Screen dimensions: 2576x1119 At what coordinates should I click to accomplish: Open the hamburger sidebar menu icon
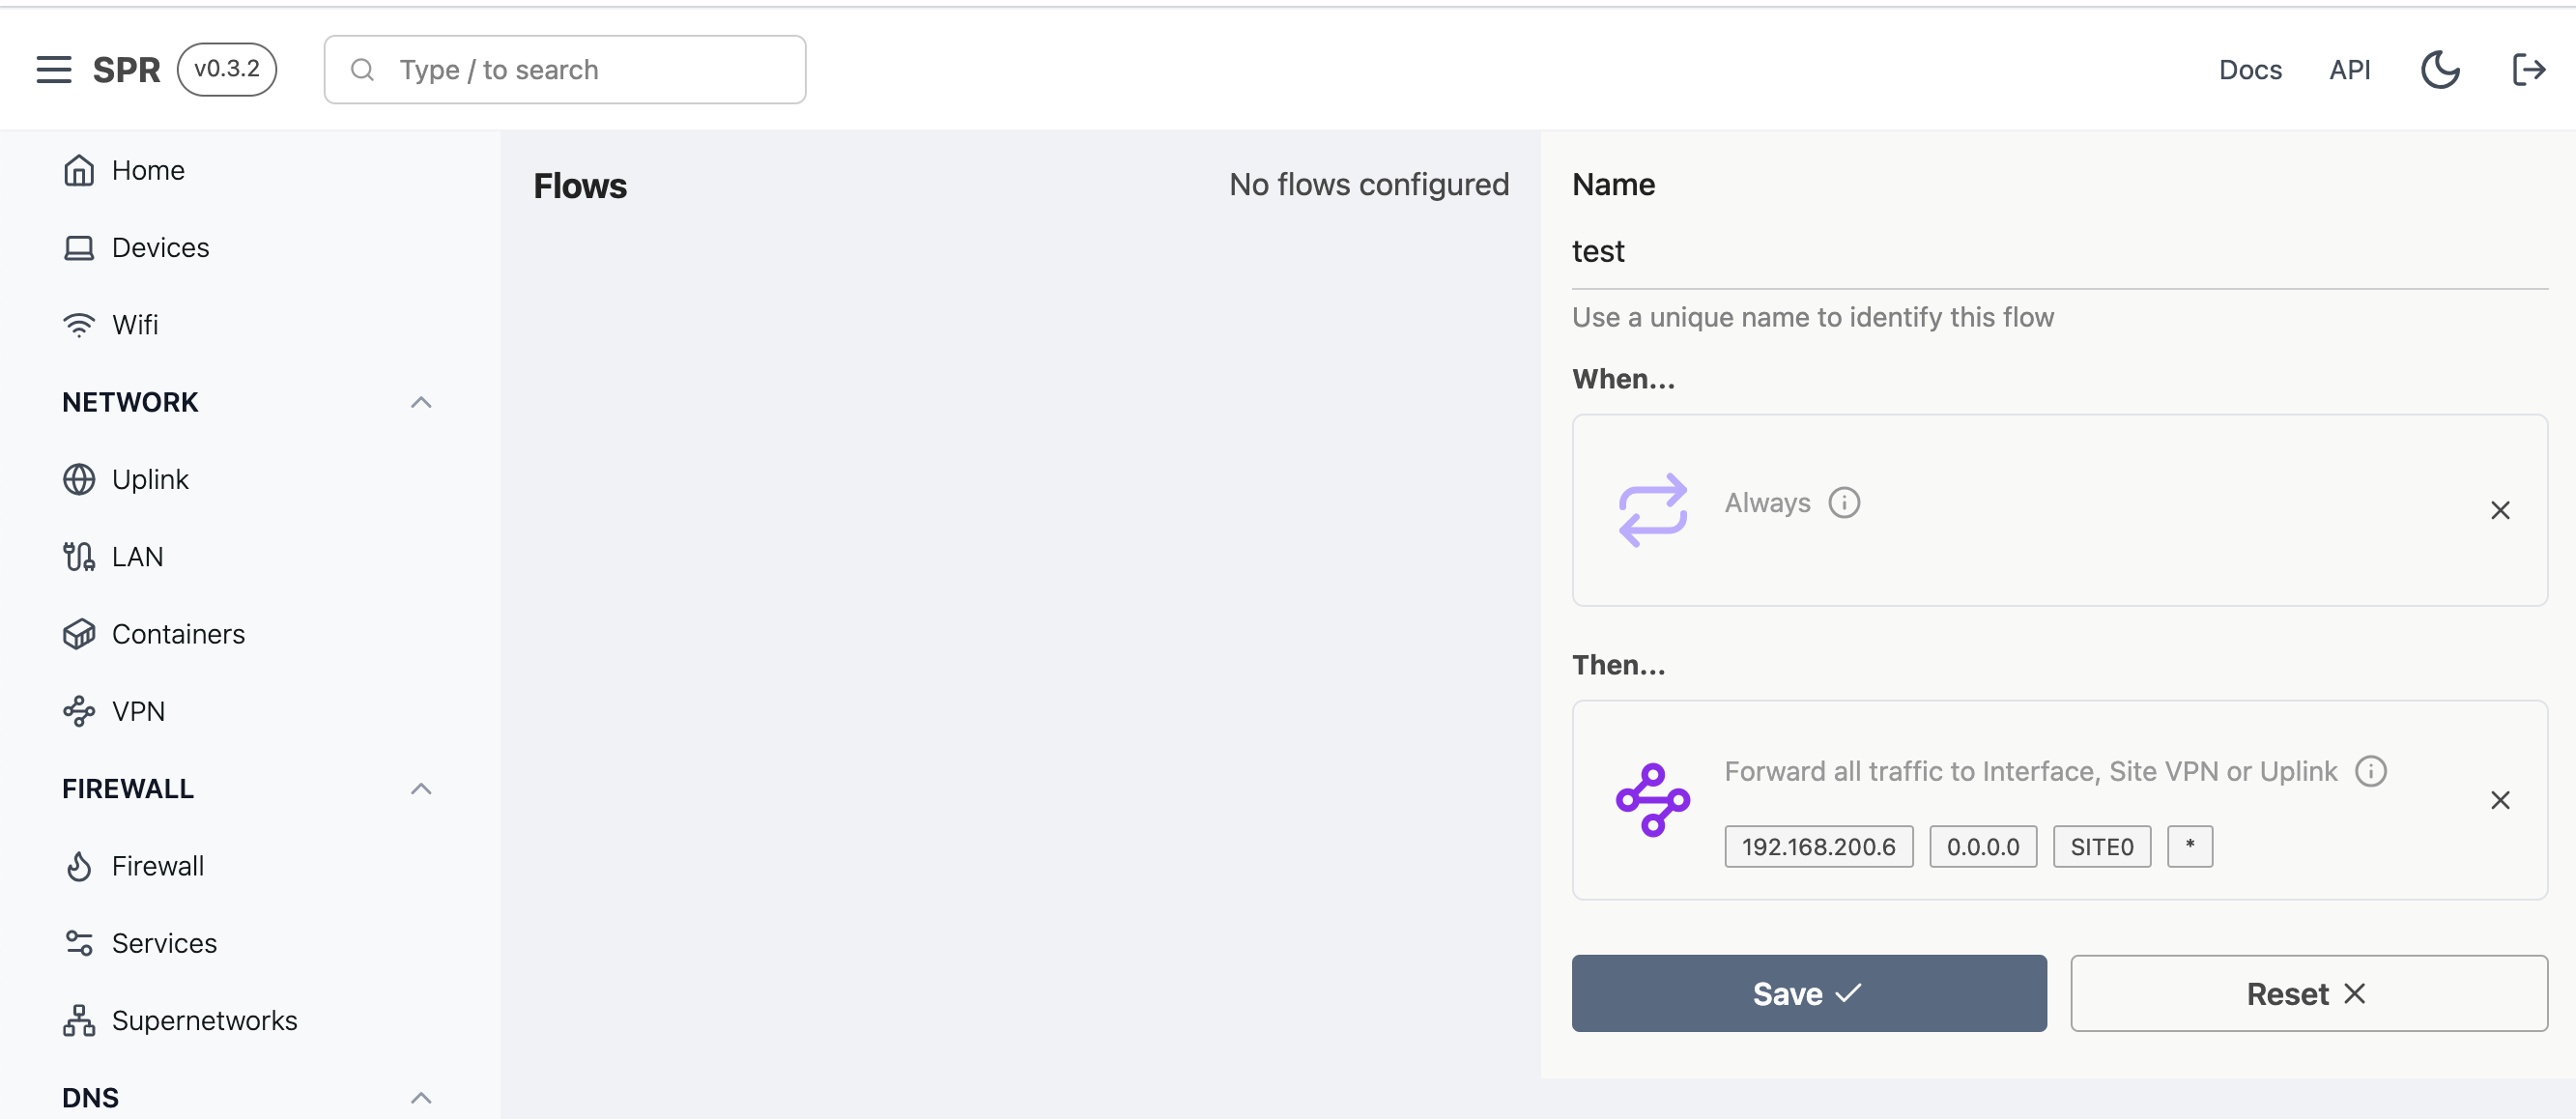pos(54,70)
